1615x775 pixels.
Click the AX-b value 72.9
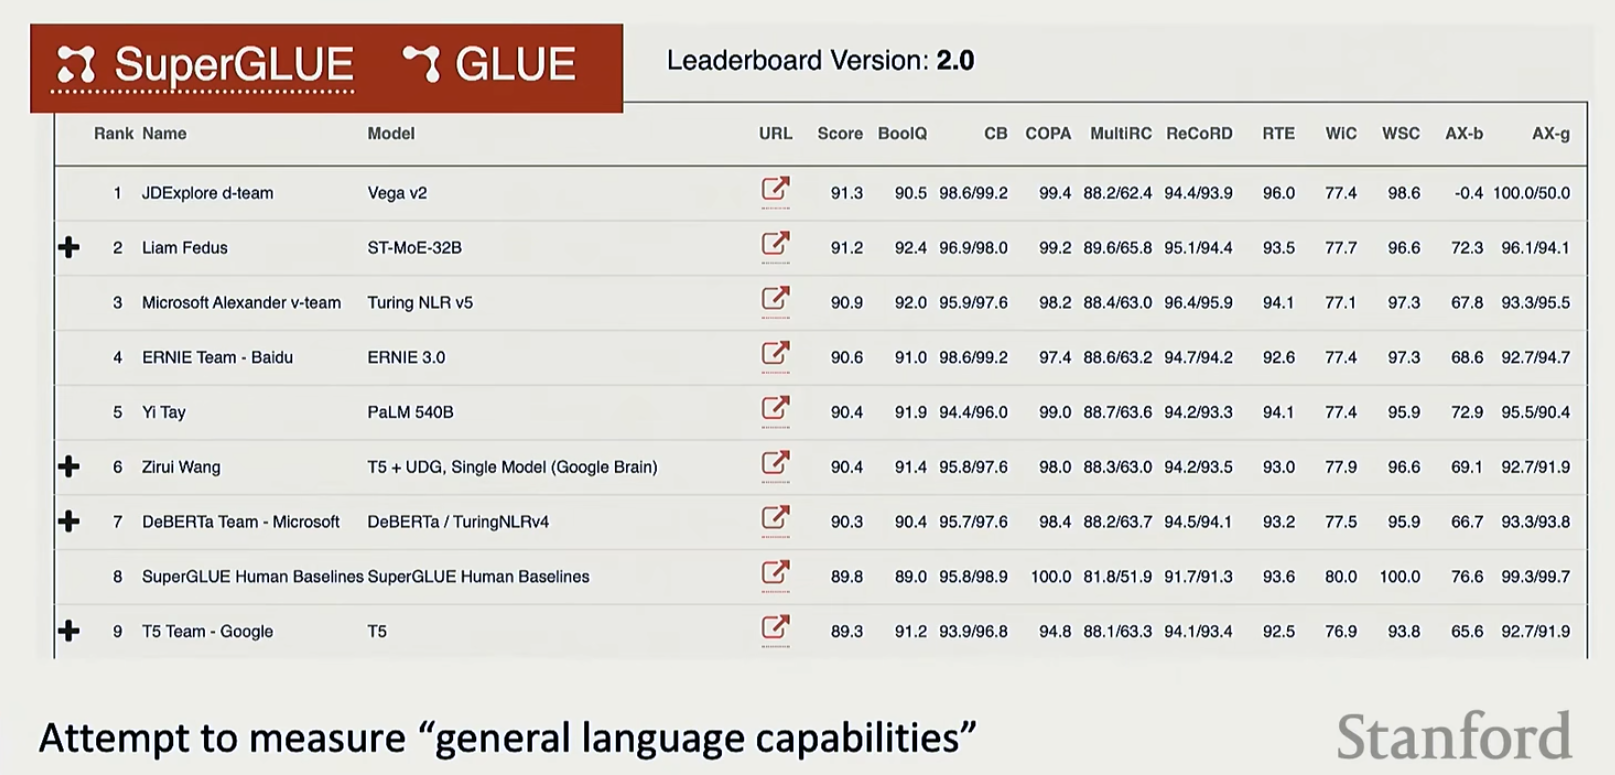[1467, 412]
